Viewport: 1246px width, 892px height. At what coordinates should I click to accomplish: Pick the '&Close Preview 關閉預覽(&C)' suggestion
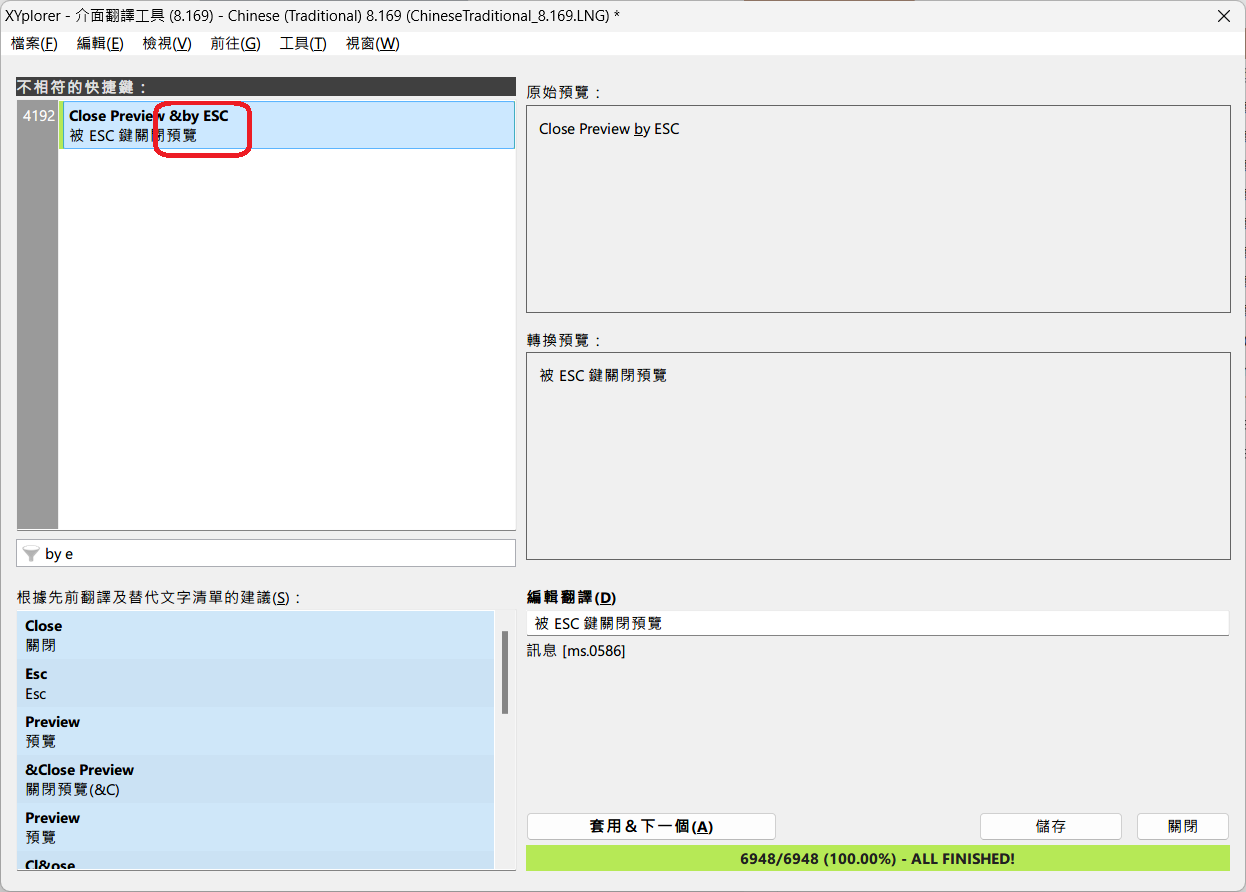(x=255, y=780)
